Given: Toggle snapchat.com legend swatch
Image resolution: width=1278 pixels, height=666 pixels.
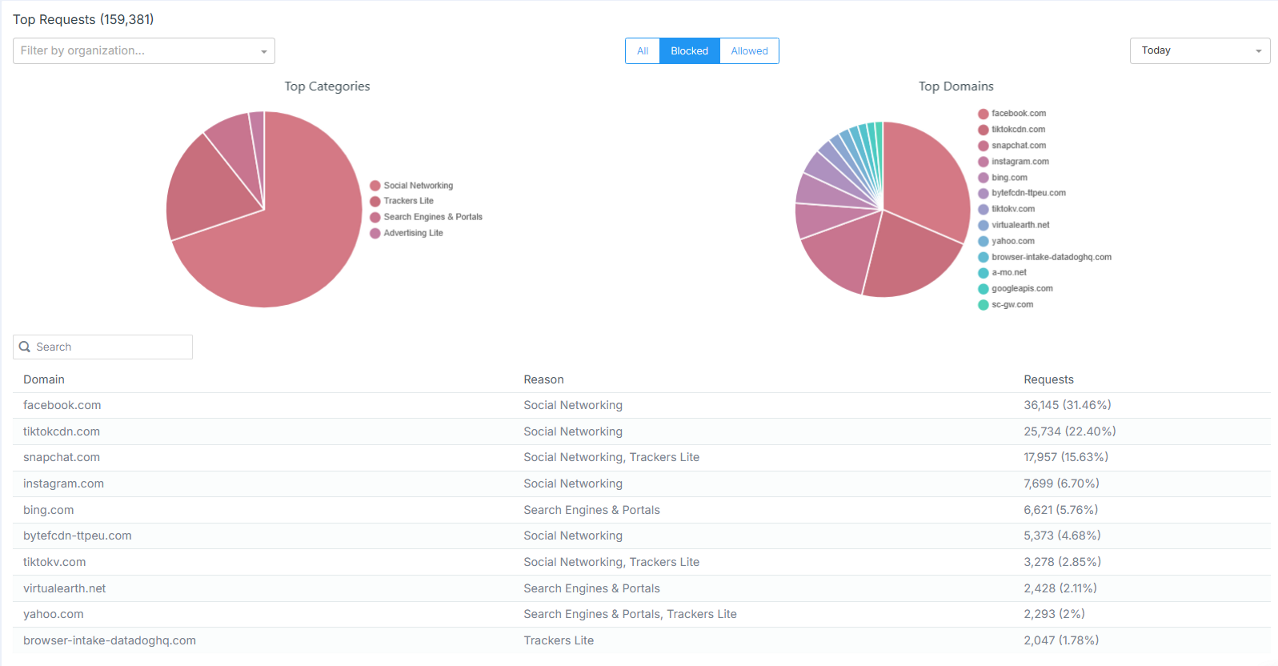Looking at the screenshot, I should click(x=983, y=146).
